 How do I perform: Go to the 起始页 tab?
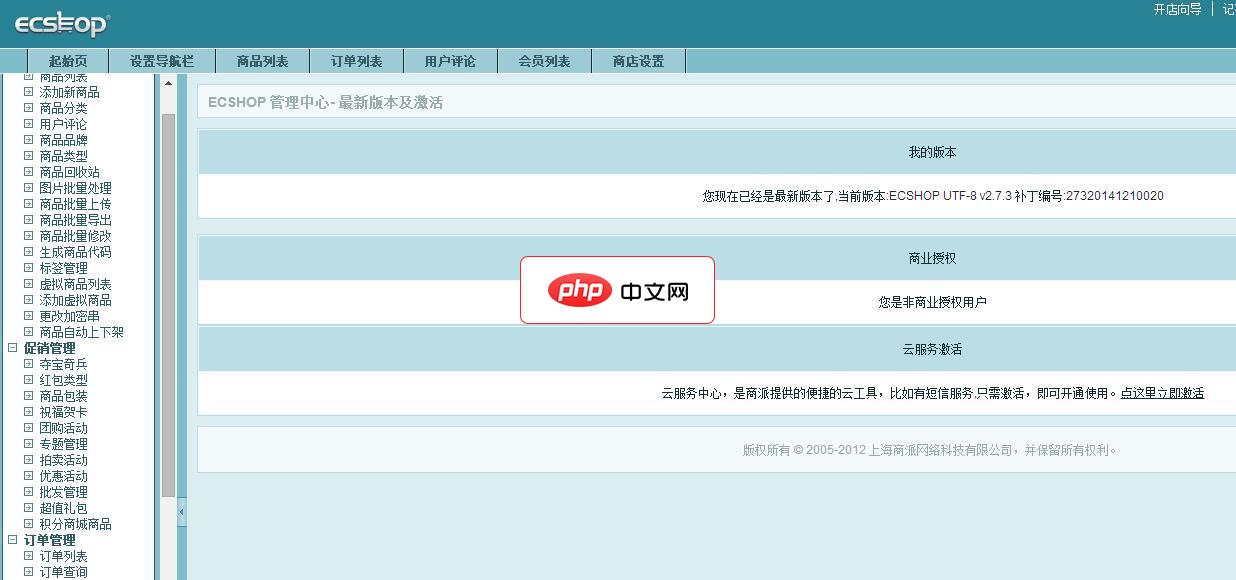tap(67, 60)
